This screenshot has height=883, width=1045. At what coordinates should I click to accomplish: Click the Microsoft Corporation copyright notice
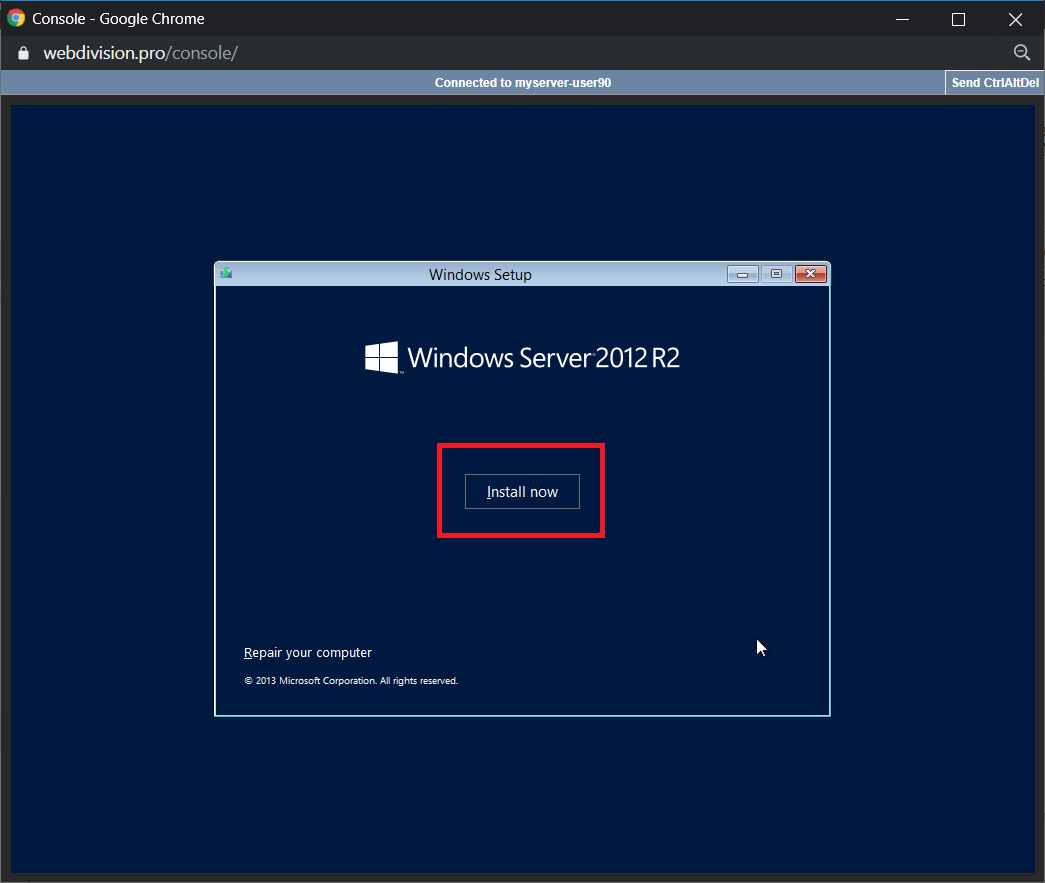(350, 681)
